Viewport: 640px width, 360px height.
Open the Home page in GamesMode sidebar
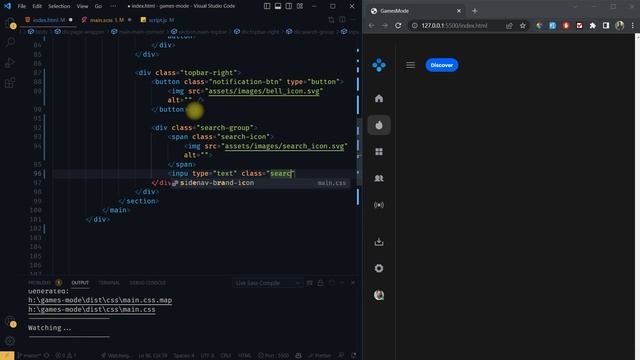click(379, 98)
